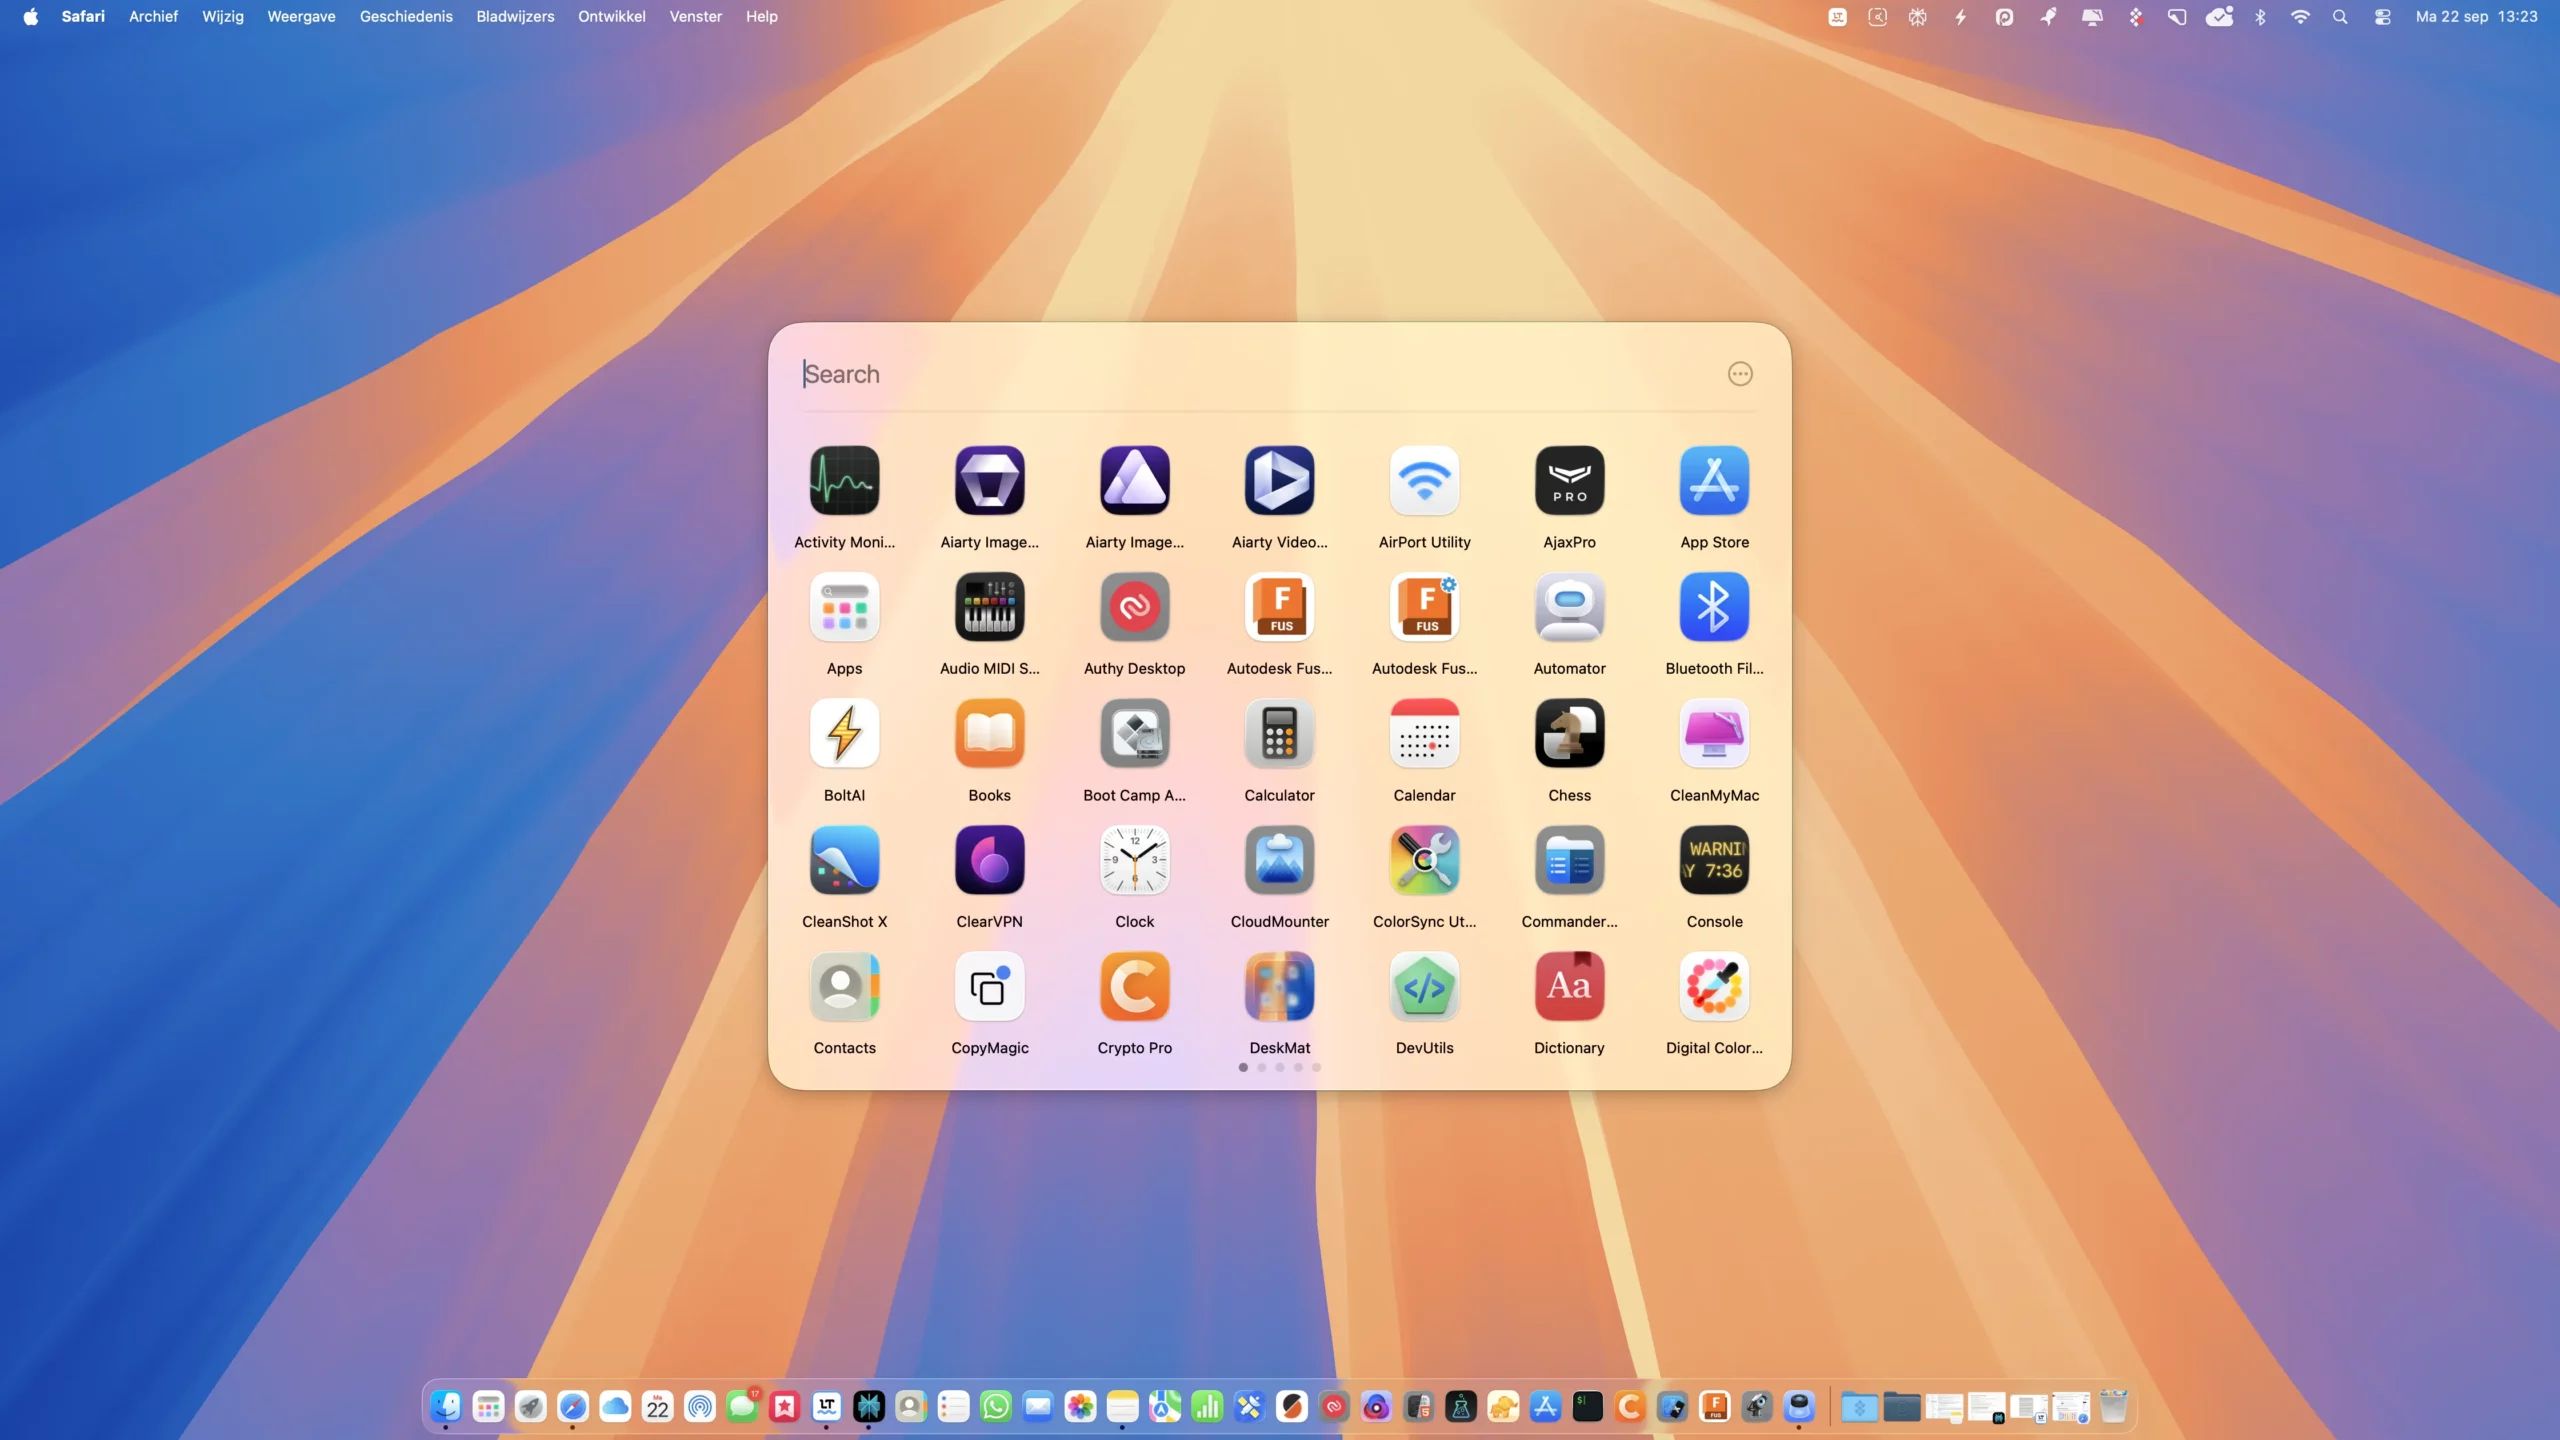Open Control Center from the menu bar
Image resolution: width=2560 pixels, height=1440 pixels.
click(2383, 17)
